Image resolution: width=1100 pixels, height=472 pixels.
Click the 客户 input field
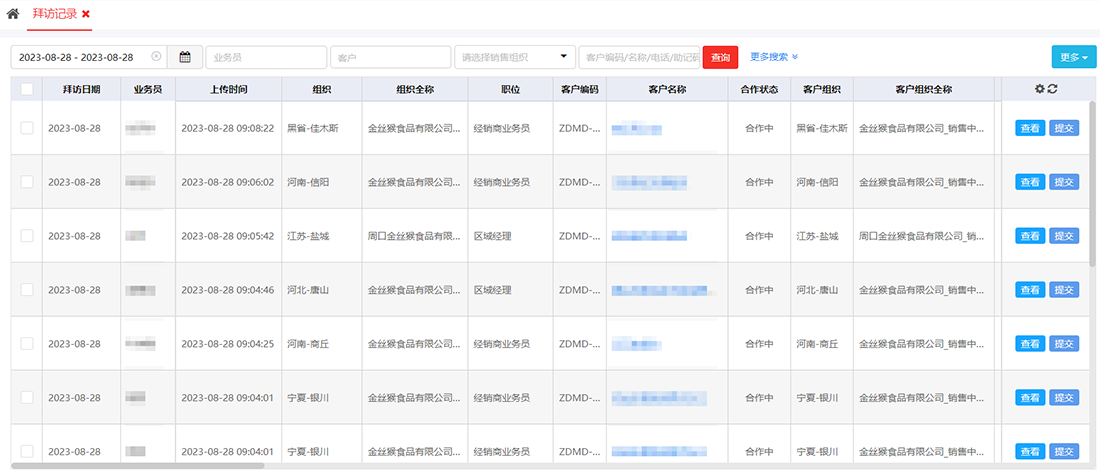[390, 57]
